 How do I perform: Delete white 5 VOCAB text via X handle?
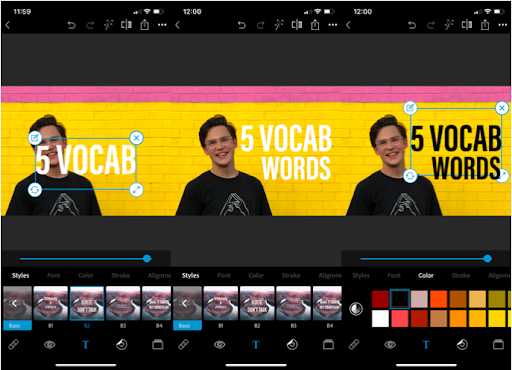136,138
